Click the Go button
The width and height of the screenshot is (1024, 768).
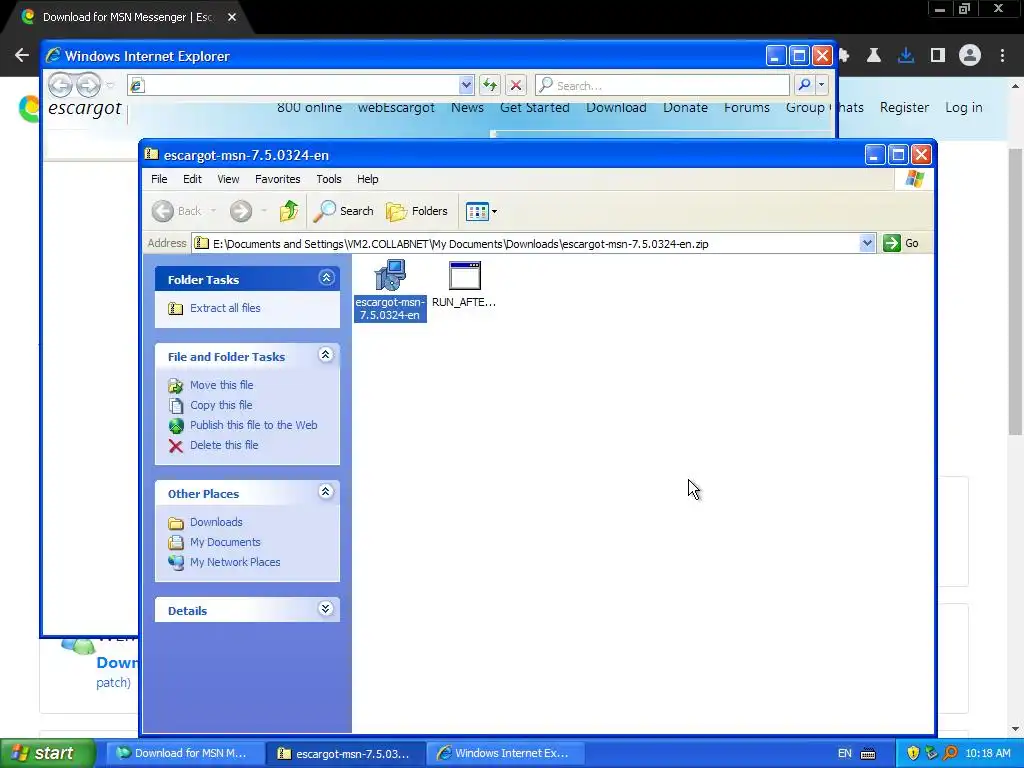[x=901, y=243]
